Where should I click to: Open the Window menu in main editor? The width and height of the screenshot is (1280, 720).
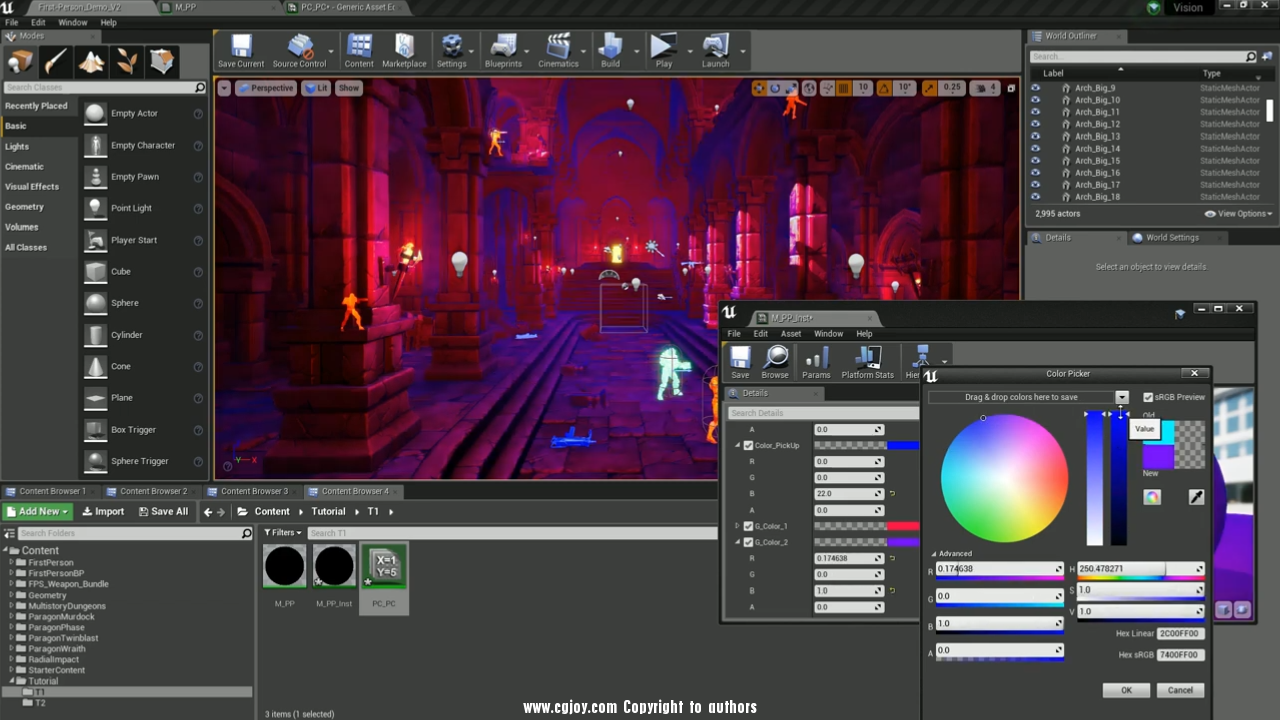72,22
